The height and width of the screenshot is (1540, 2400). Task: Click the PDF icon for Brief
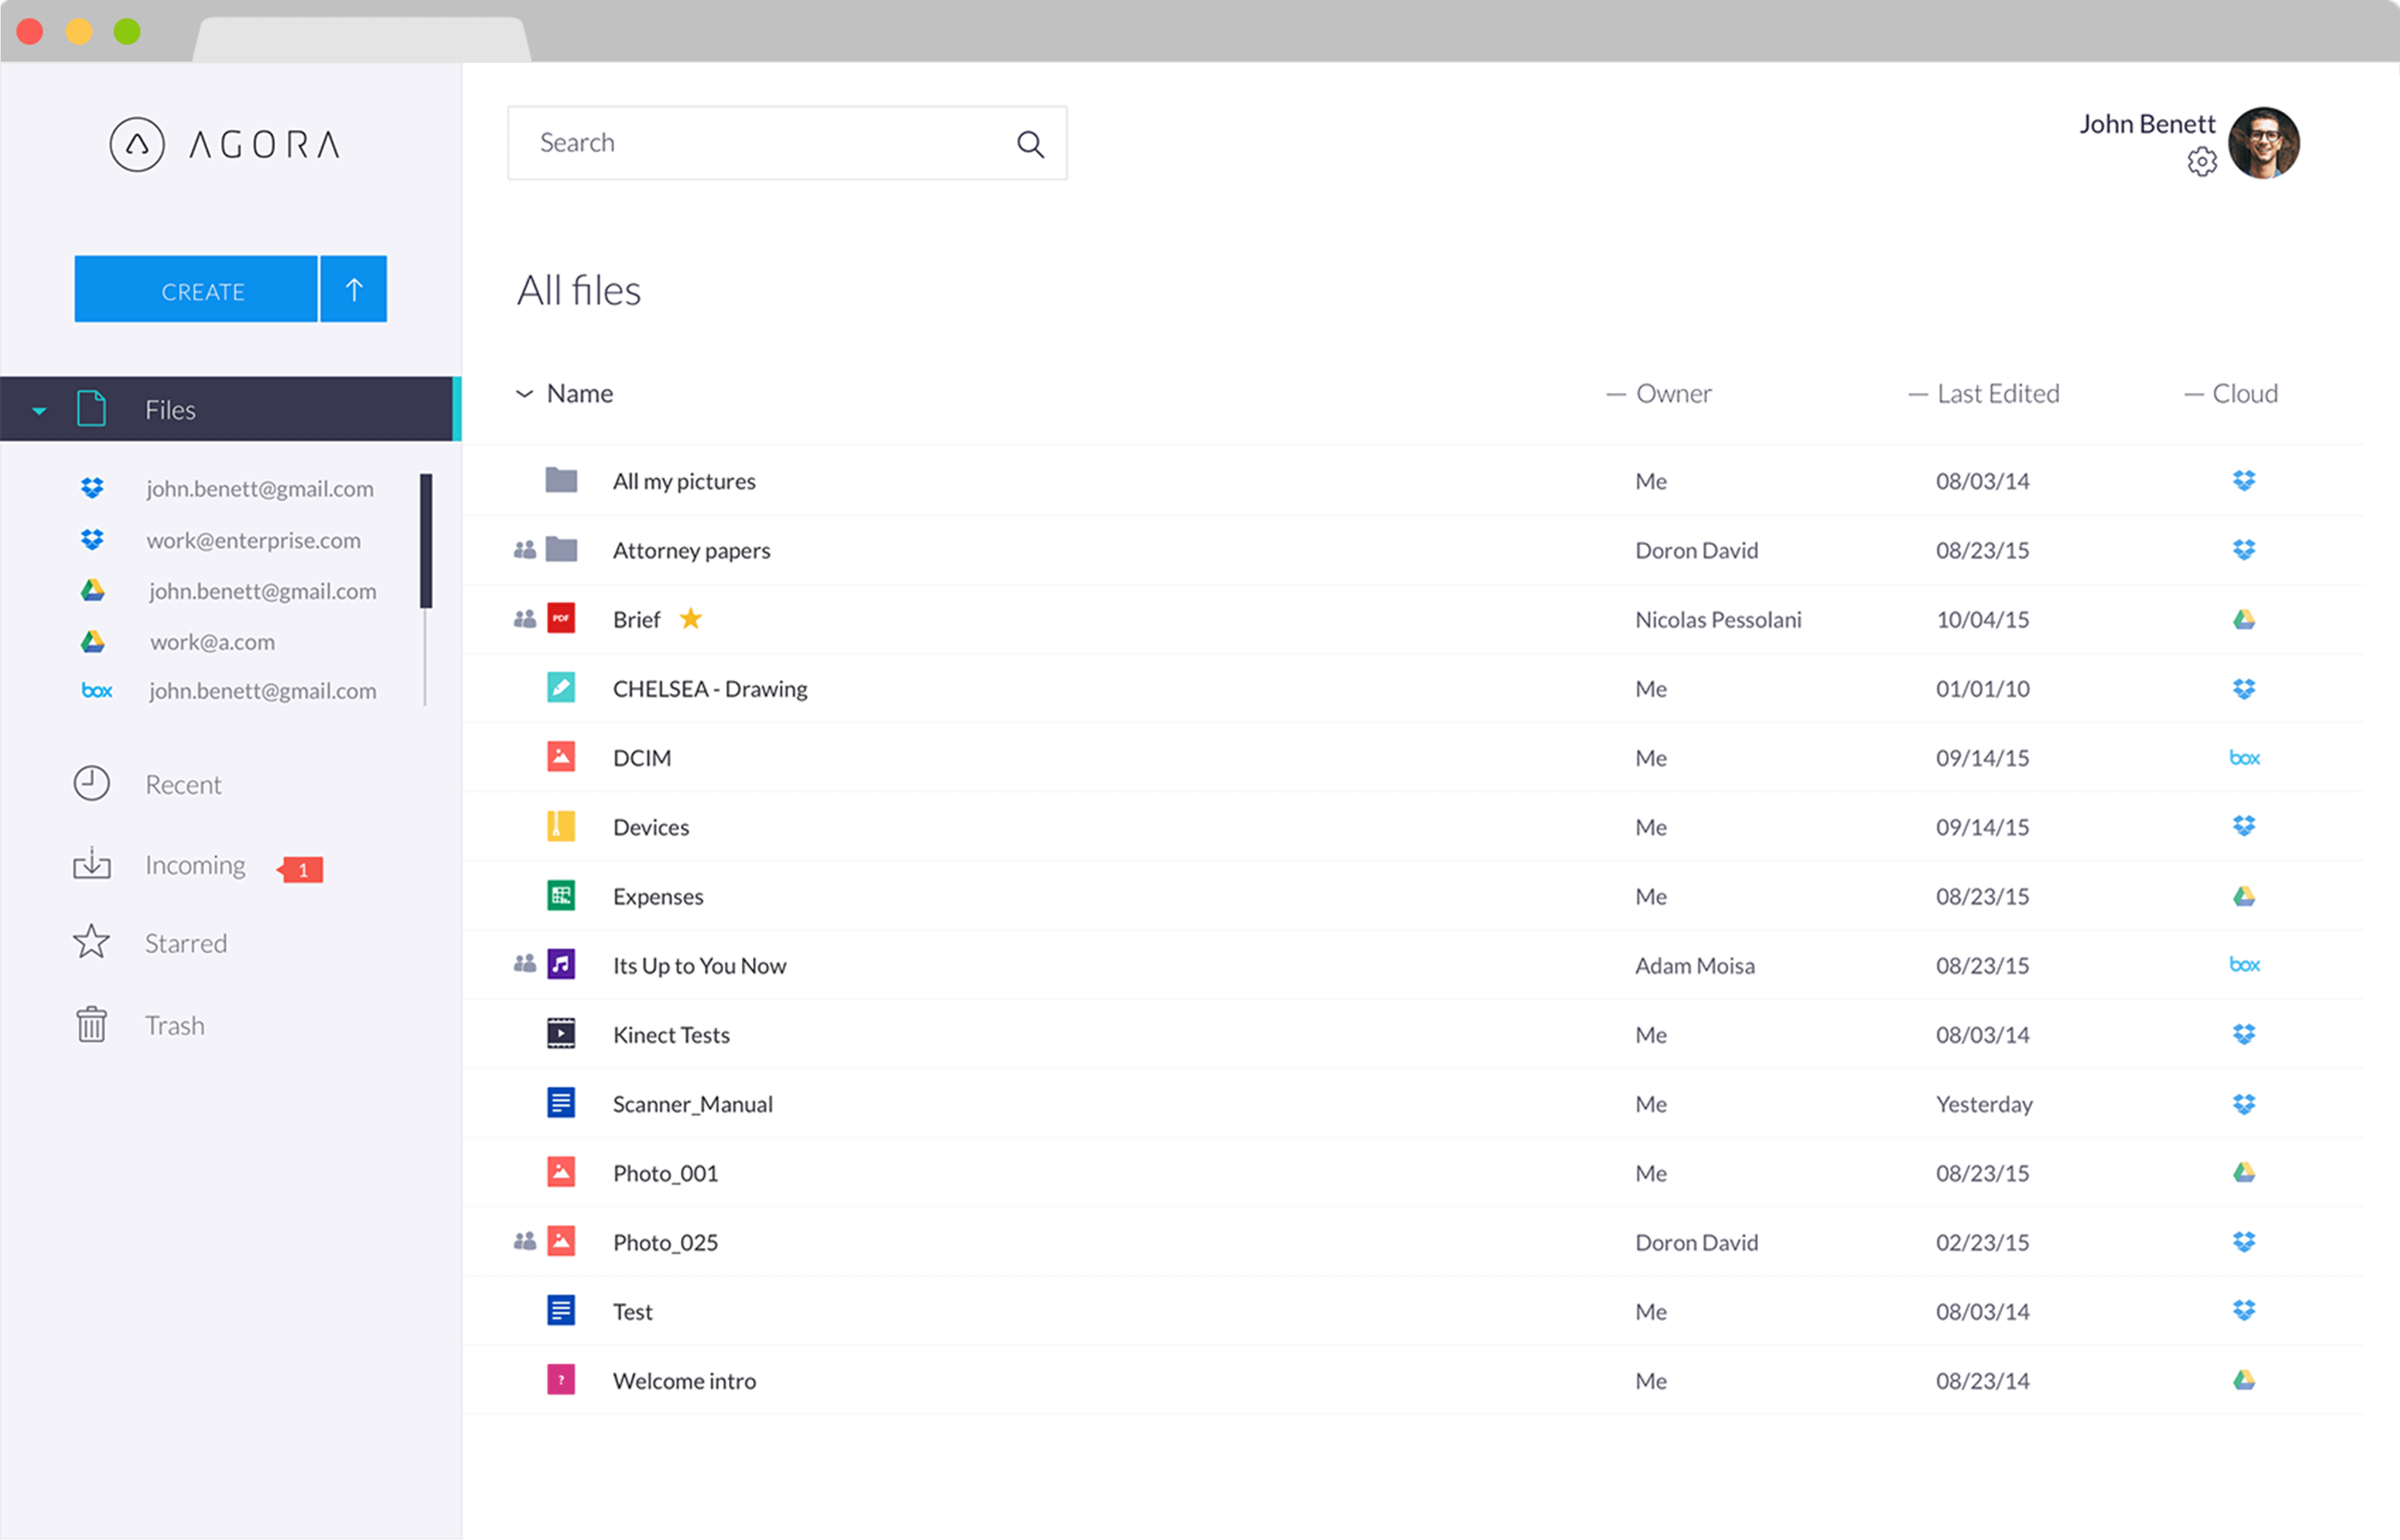pyautogui.click(x=561, y=619)
